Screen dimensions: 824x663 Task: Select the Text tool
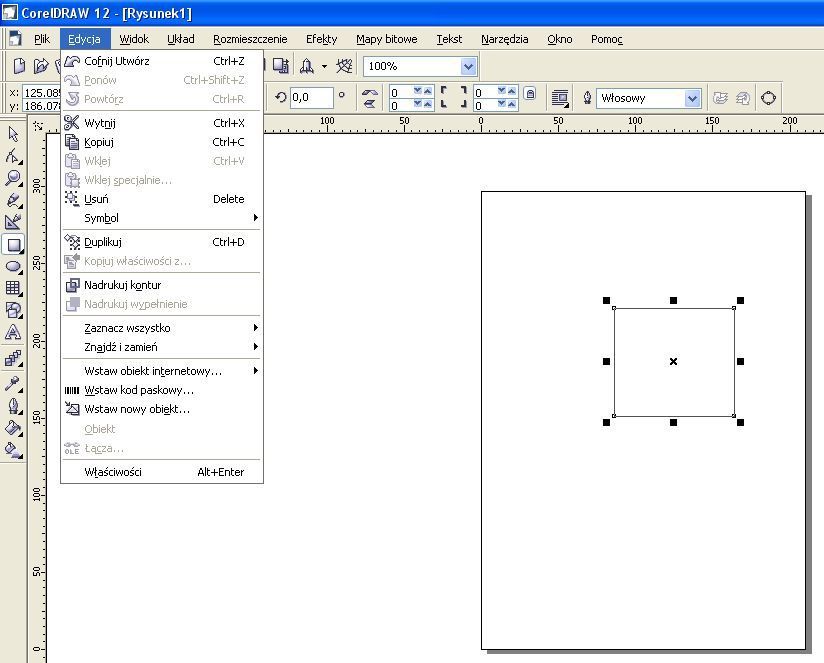pyautogui.click(x=13, y=333)
